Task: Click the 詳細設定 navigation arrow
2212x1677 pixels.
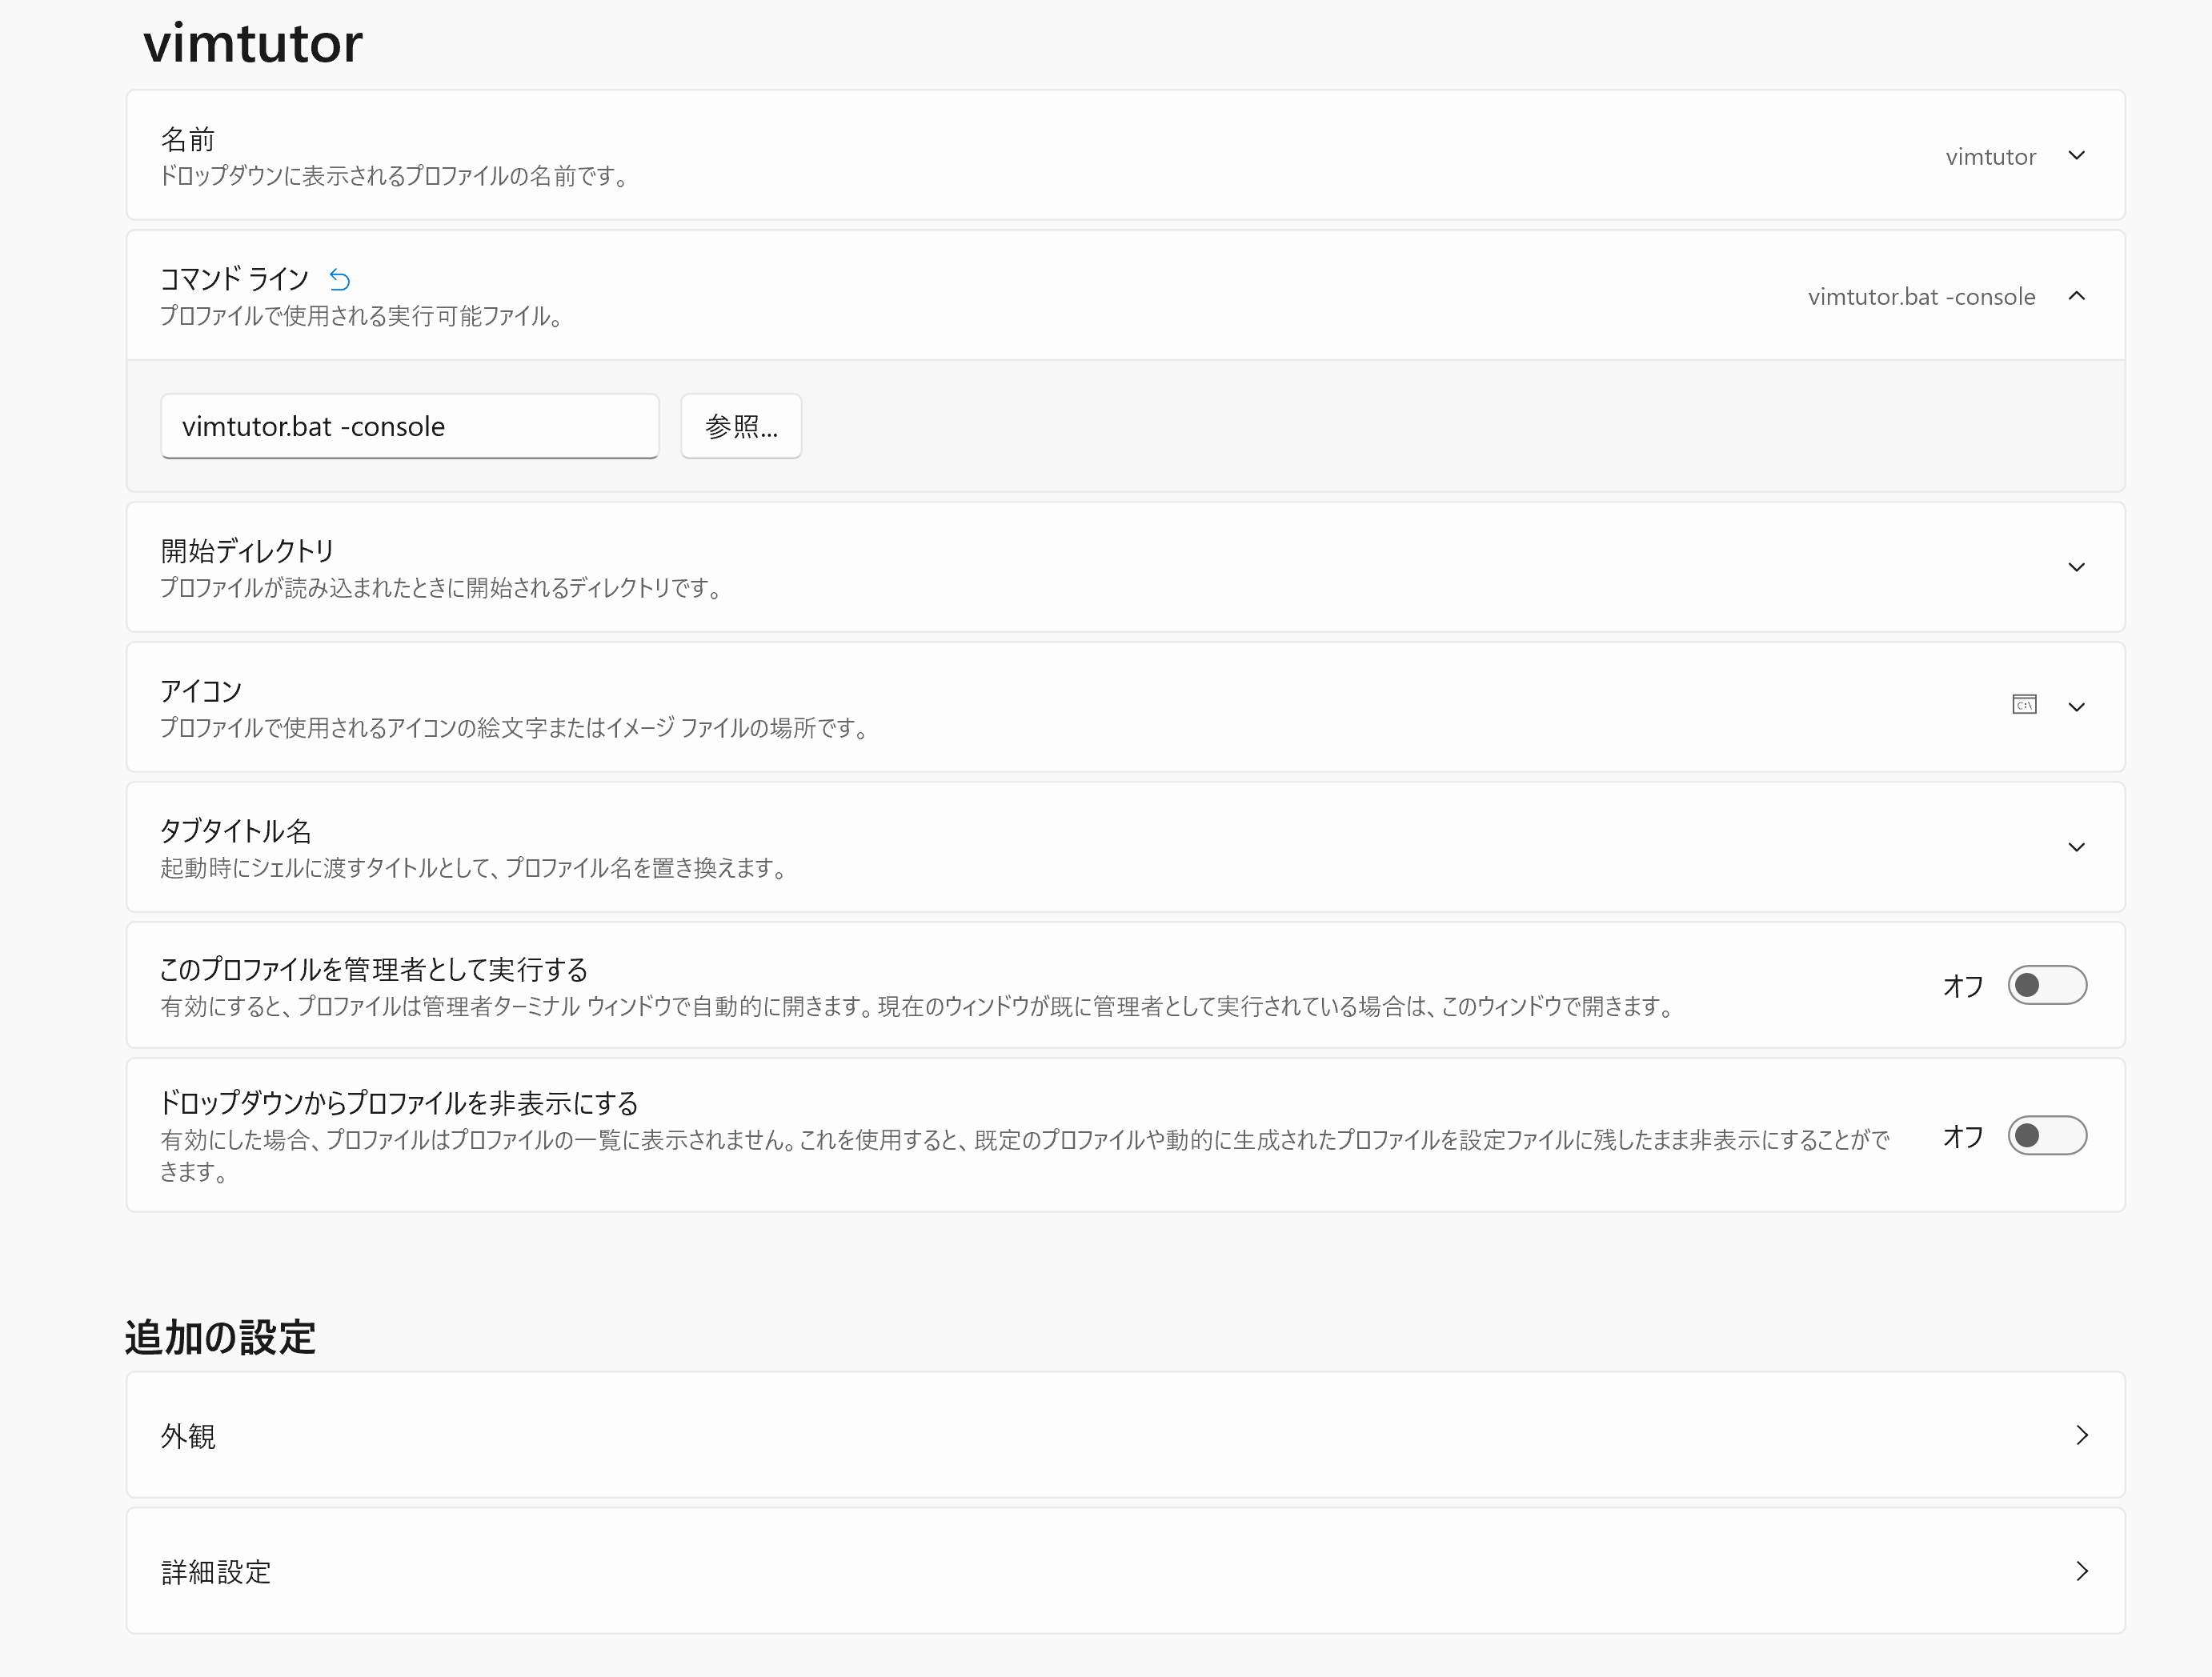Action: 2084,1571
